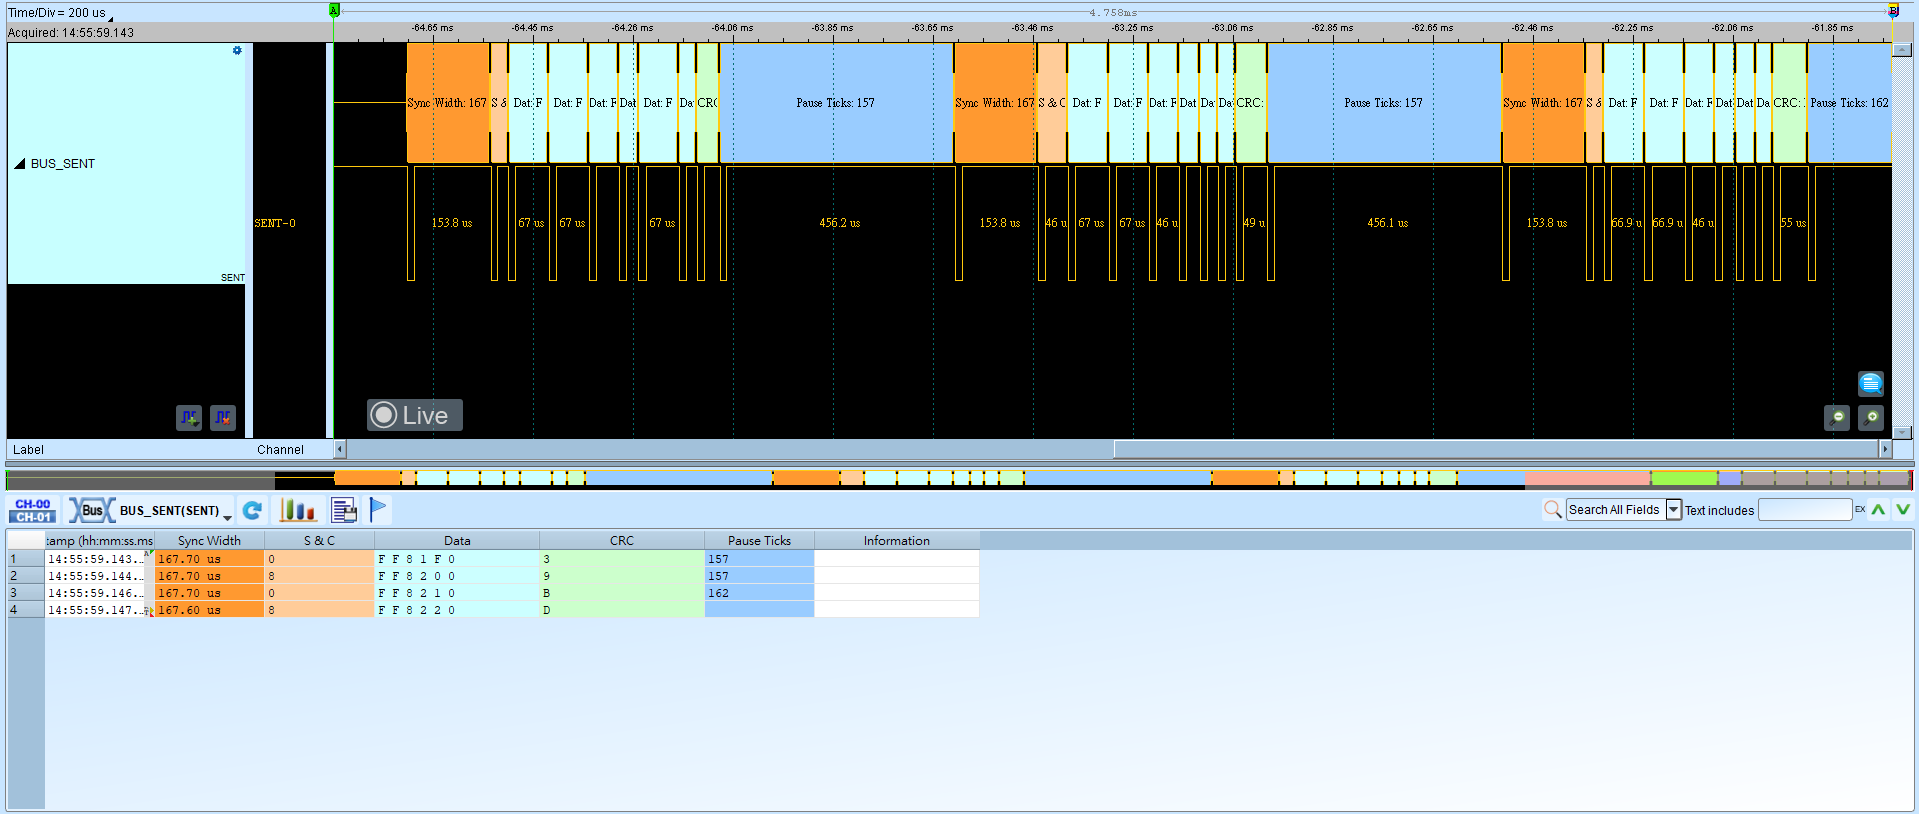The height and width of the screenshot is (814, 1919).
Task: Sort by the Sync Width column header
Action: 209,540
